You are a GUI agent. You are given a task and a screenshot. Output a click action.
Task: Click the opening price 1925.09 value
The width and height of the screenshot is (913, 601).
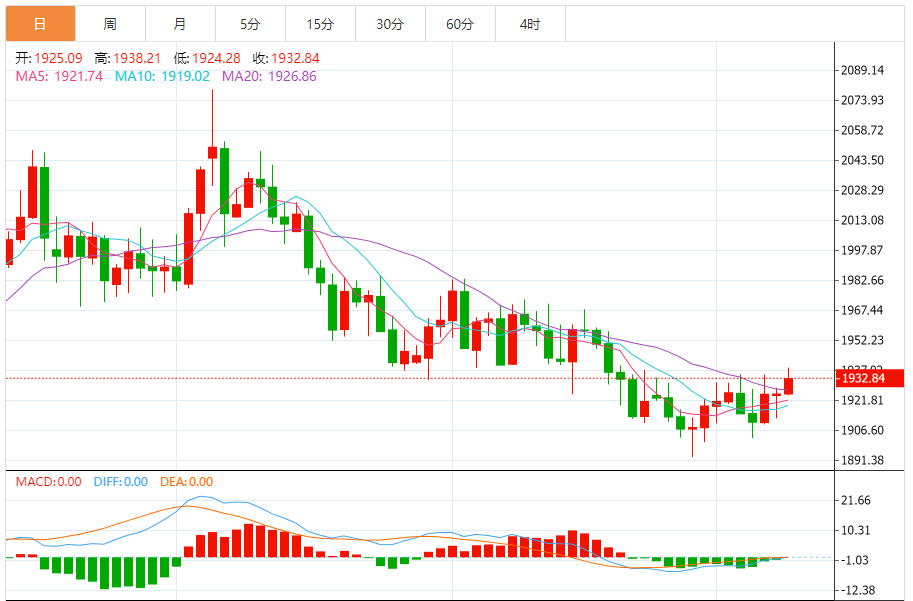[58, 58]
